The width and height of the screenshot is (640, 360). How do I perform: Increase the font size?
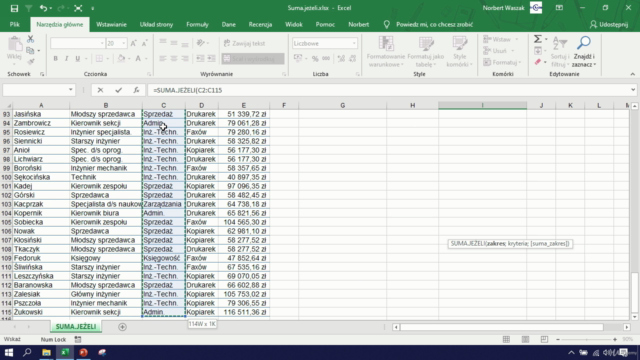click(133, 43)
